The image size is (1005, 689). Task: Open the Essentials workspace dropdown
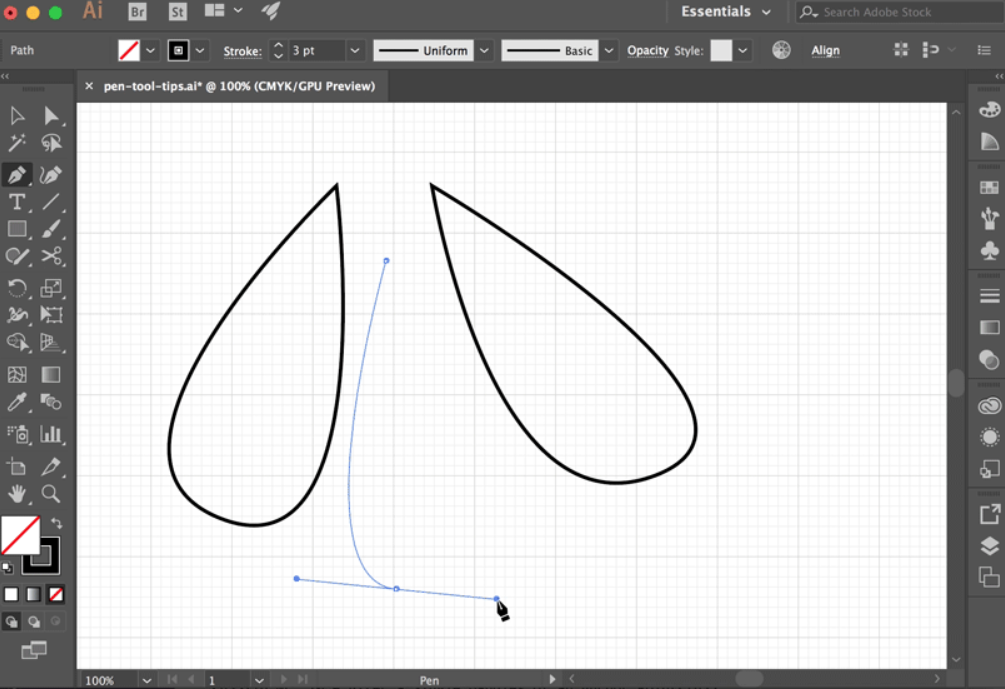tap(726, 12)
